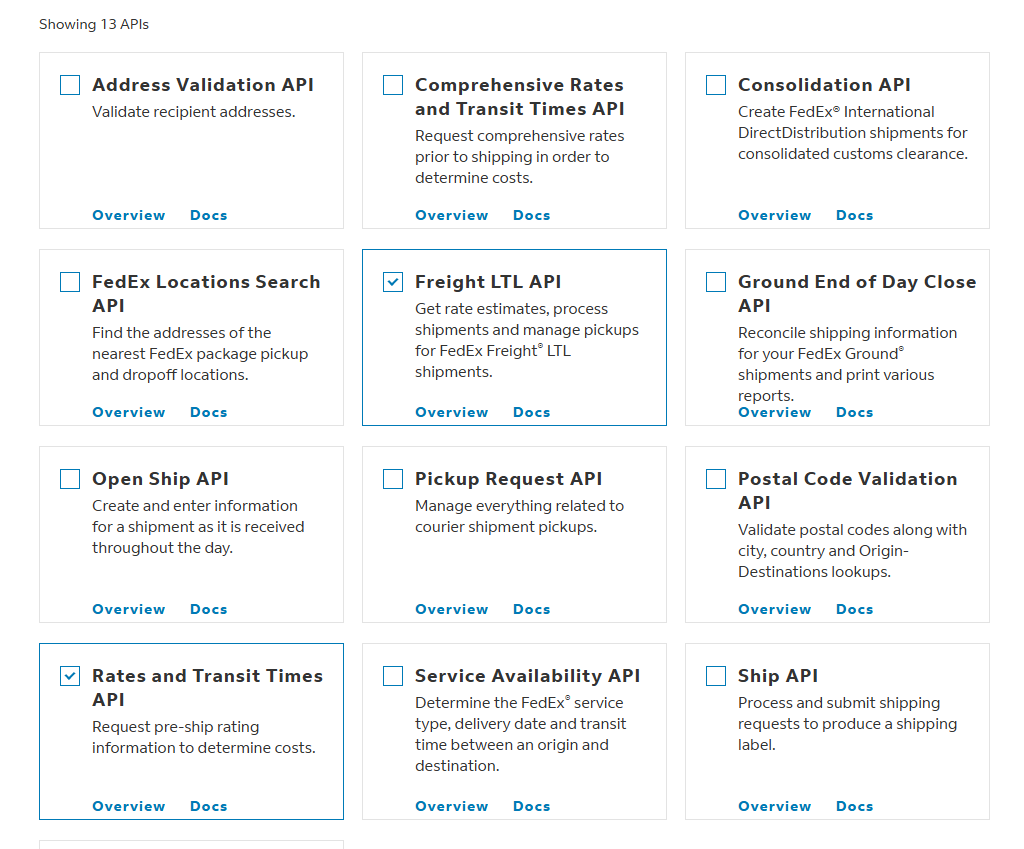Image resolution: width=1024 pixels, height=849 pixels.
Task: Uncheck the Freight LTL API checkbox
Action: [393, 282]
